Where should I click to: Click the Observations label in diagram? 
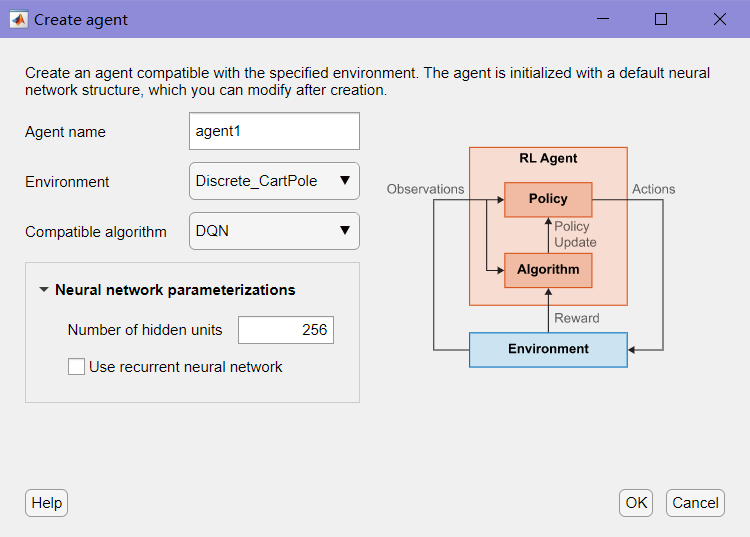point(425,189)
